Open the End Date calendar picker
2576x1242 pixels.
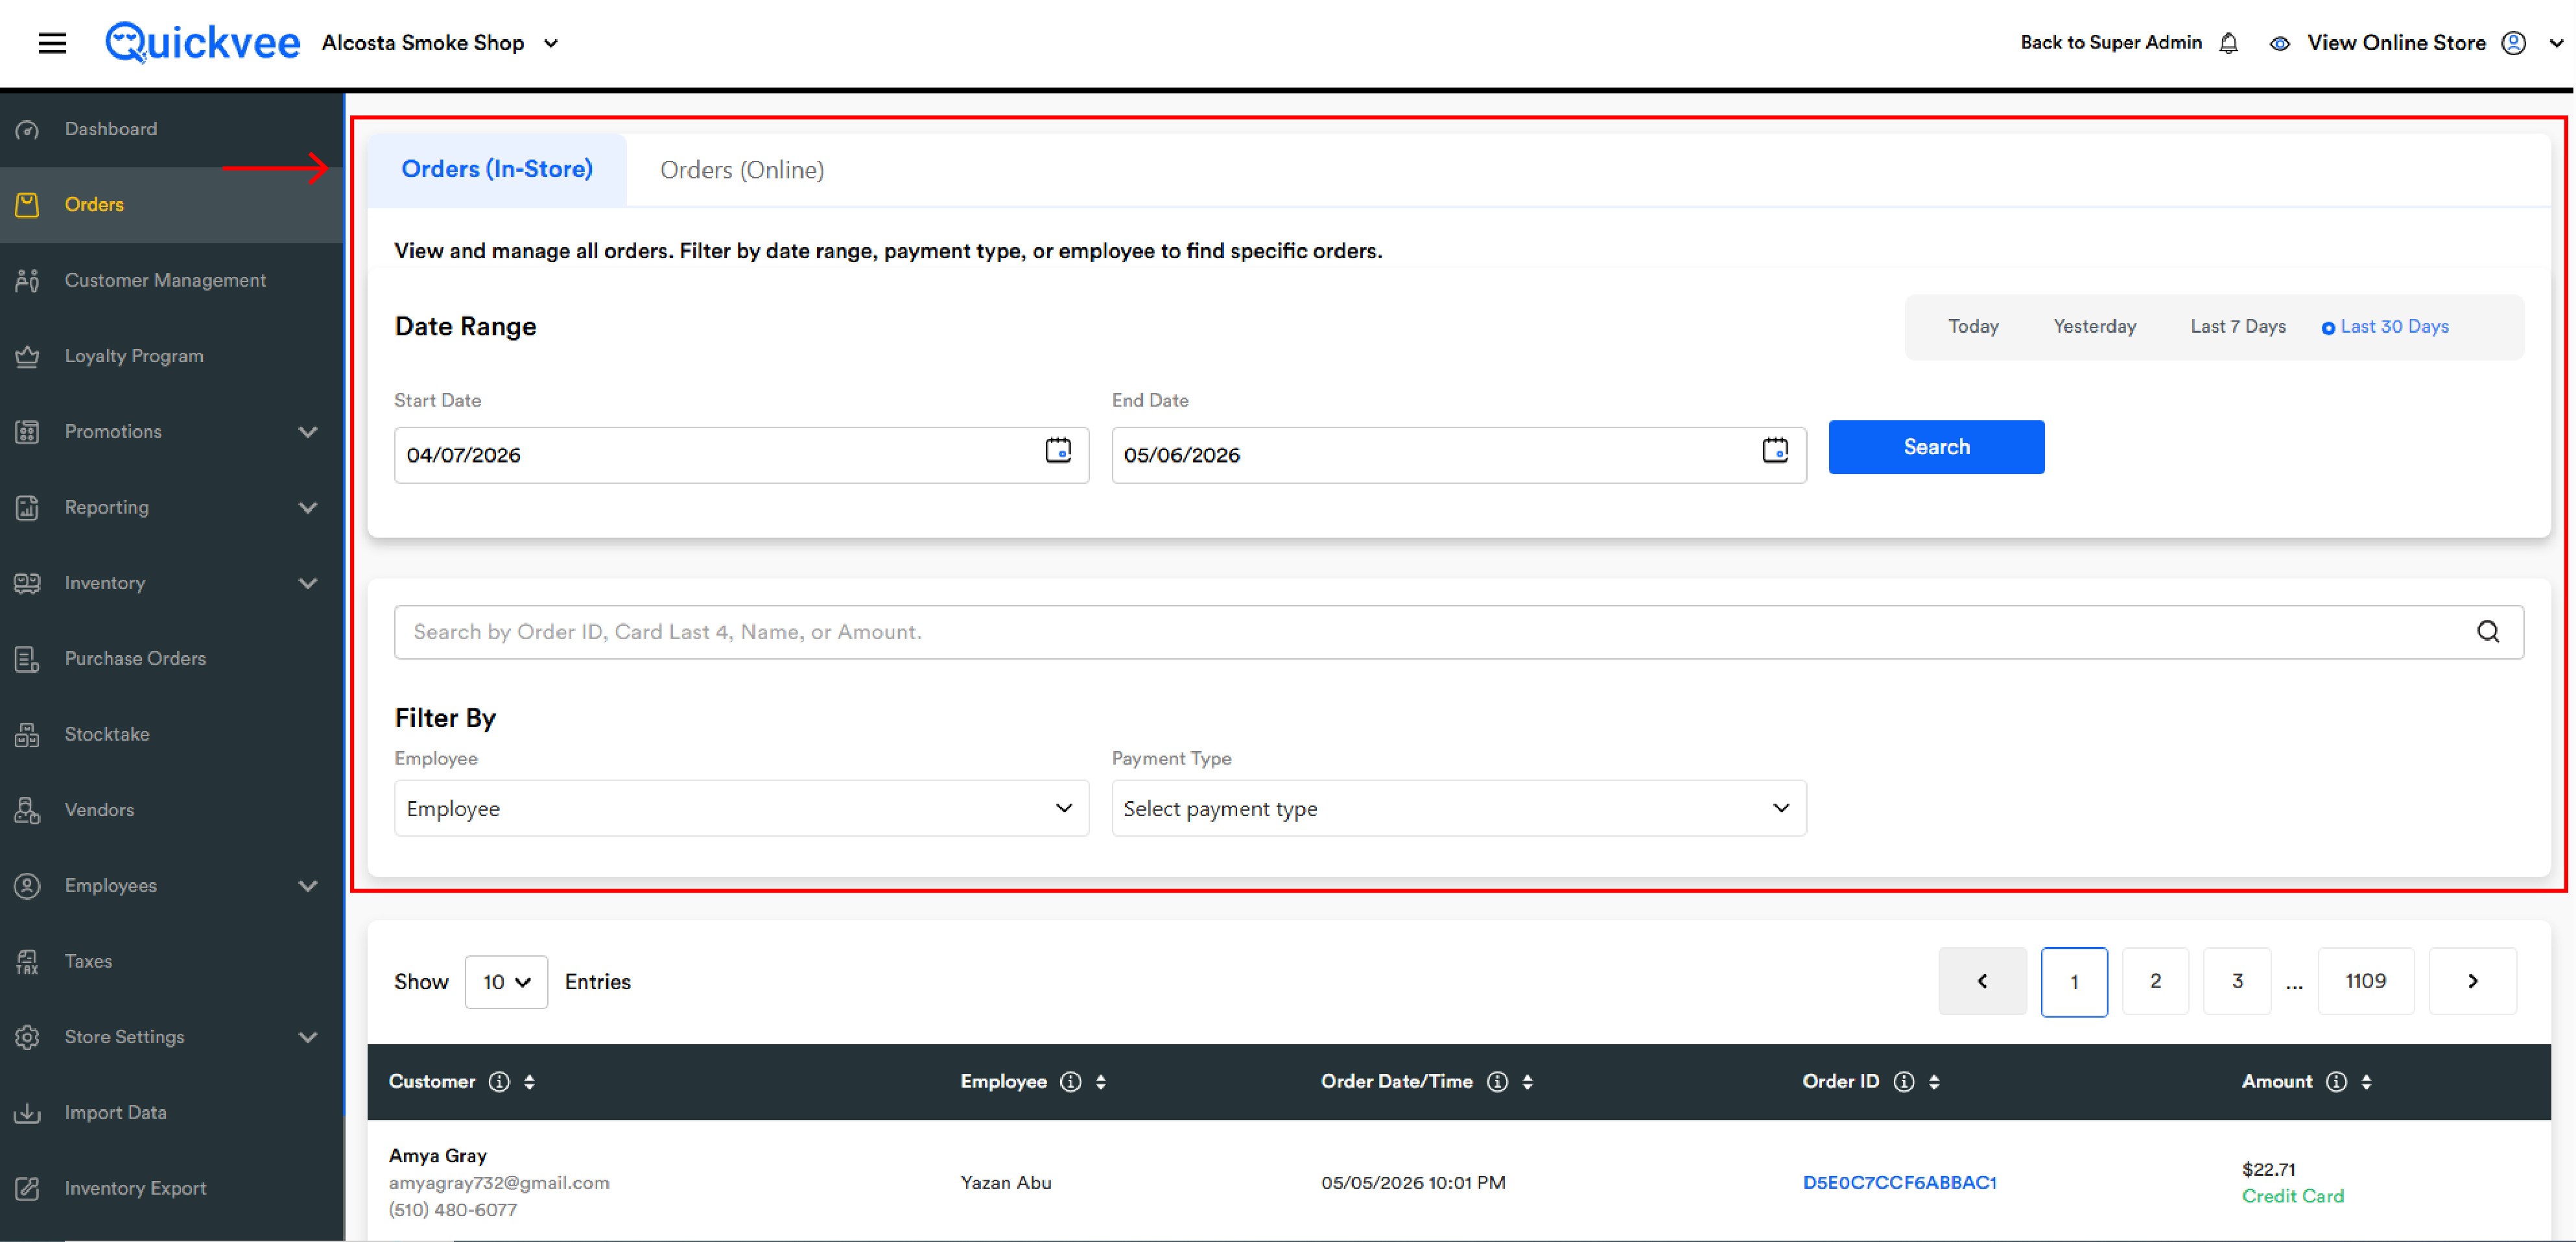pos(1775,451)
